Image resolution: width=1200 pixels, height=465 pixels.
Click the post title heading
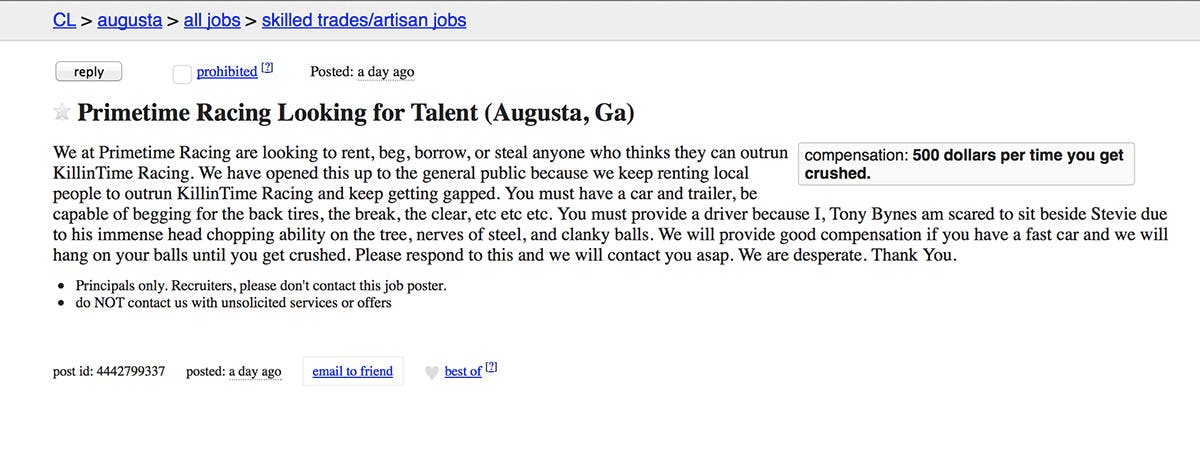click(355, 113)
